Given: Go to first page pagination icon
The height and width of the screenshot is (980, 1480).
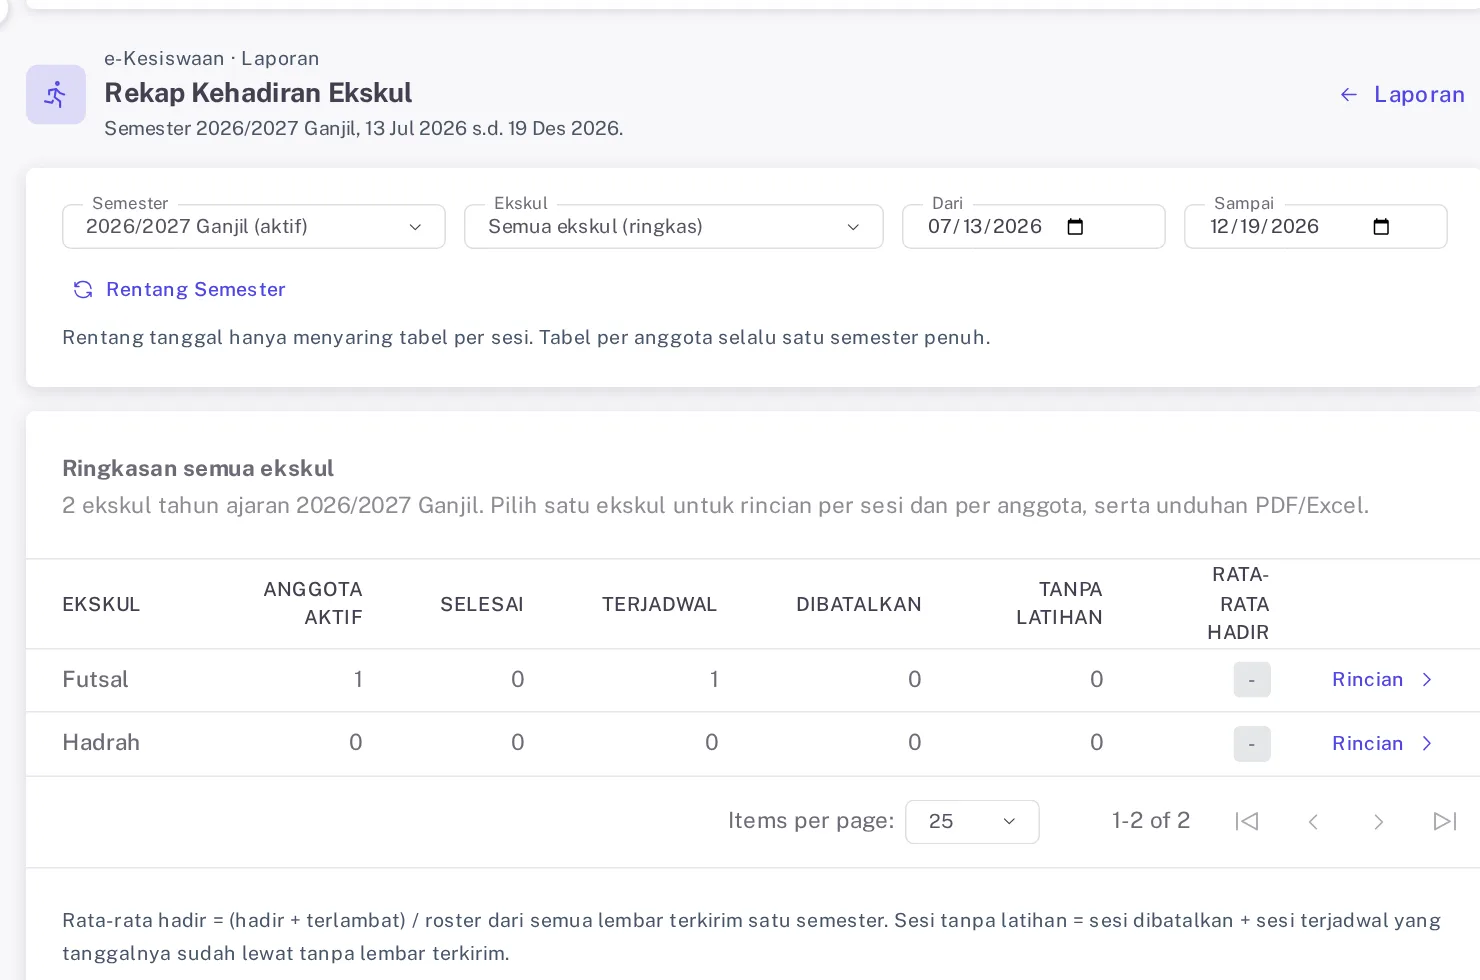Looking at the screenshot, I should (x=1247, y=822).
